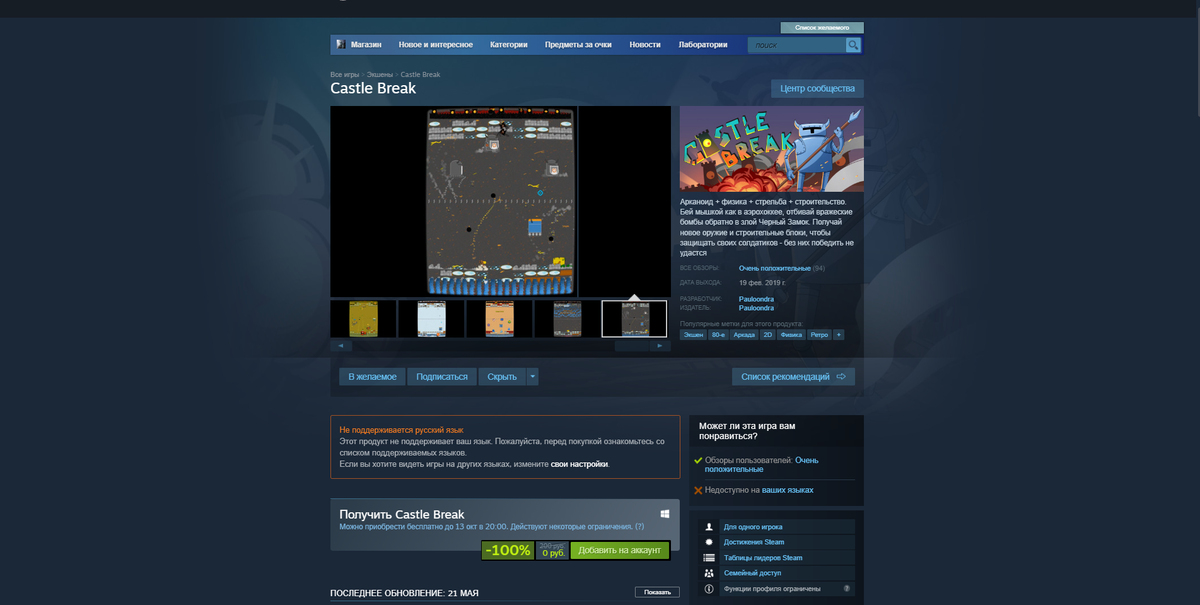The image size is (1200, 605).
Task: Click the family sharing icon
Action: [x=709, y=573]
